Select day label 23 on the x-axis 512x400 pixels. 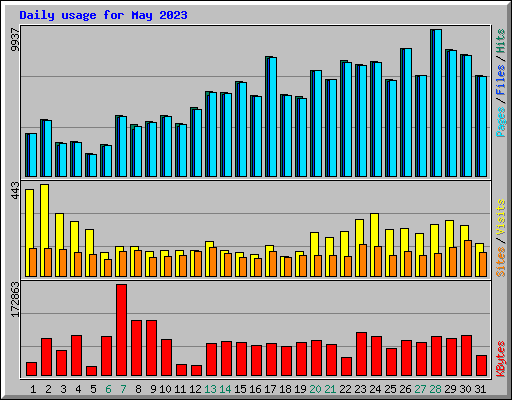pos(360,389)
